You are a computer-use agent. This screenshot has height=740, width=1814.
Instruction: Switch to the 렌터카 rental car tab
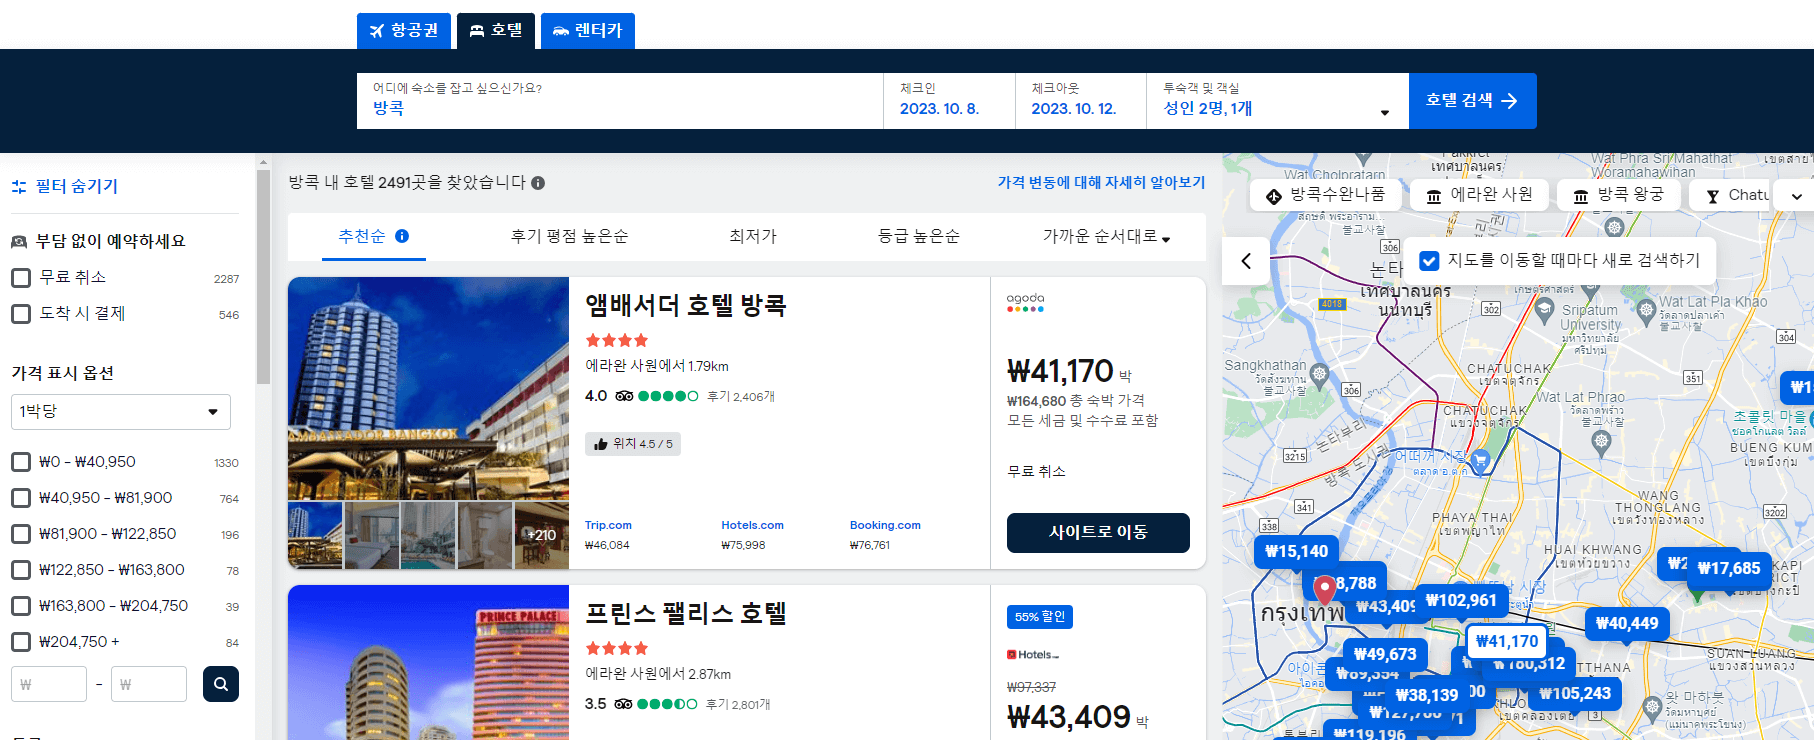pyautogui.click(x=588, y=31)
